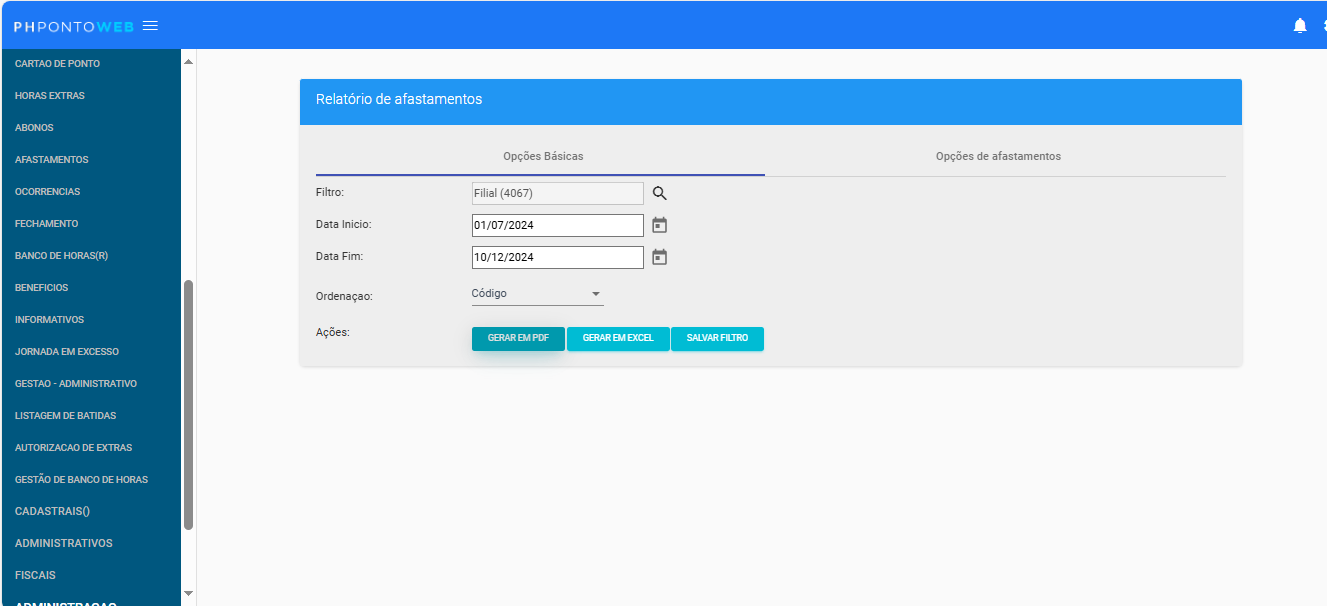Navigate to Banco de Horas(R)
The width and height of the screenshot is (1327, 606).
click(x=60, y=255)
